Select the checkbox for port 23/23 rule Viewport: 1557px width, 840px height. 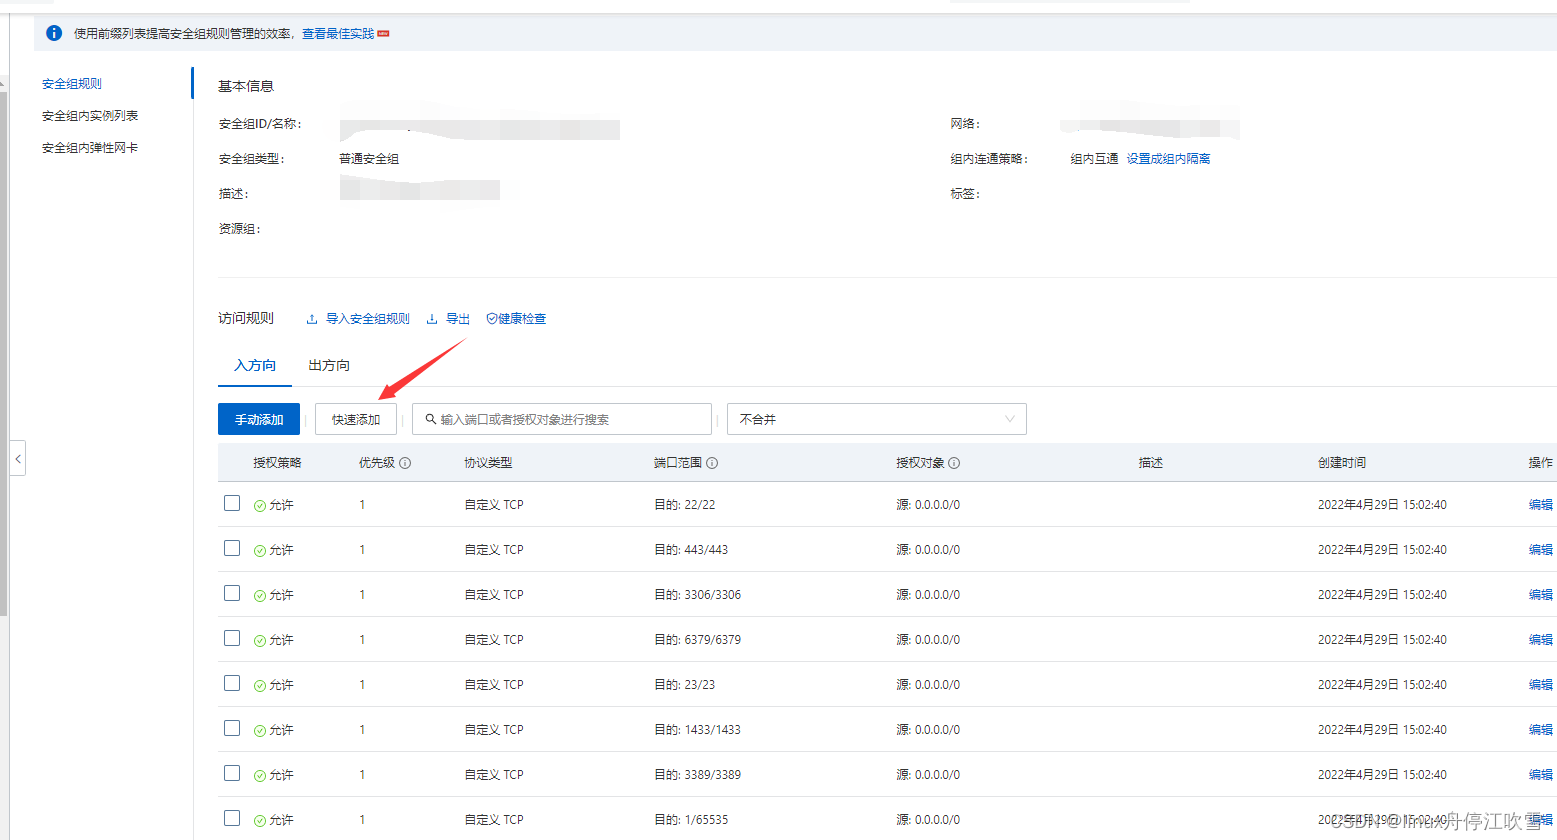(232, 683)
